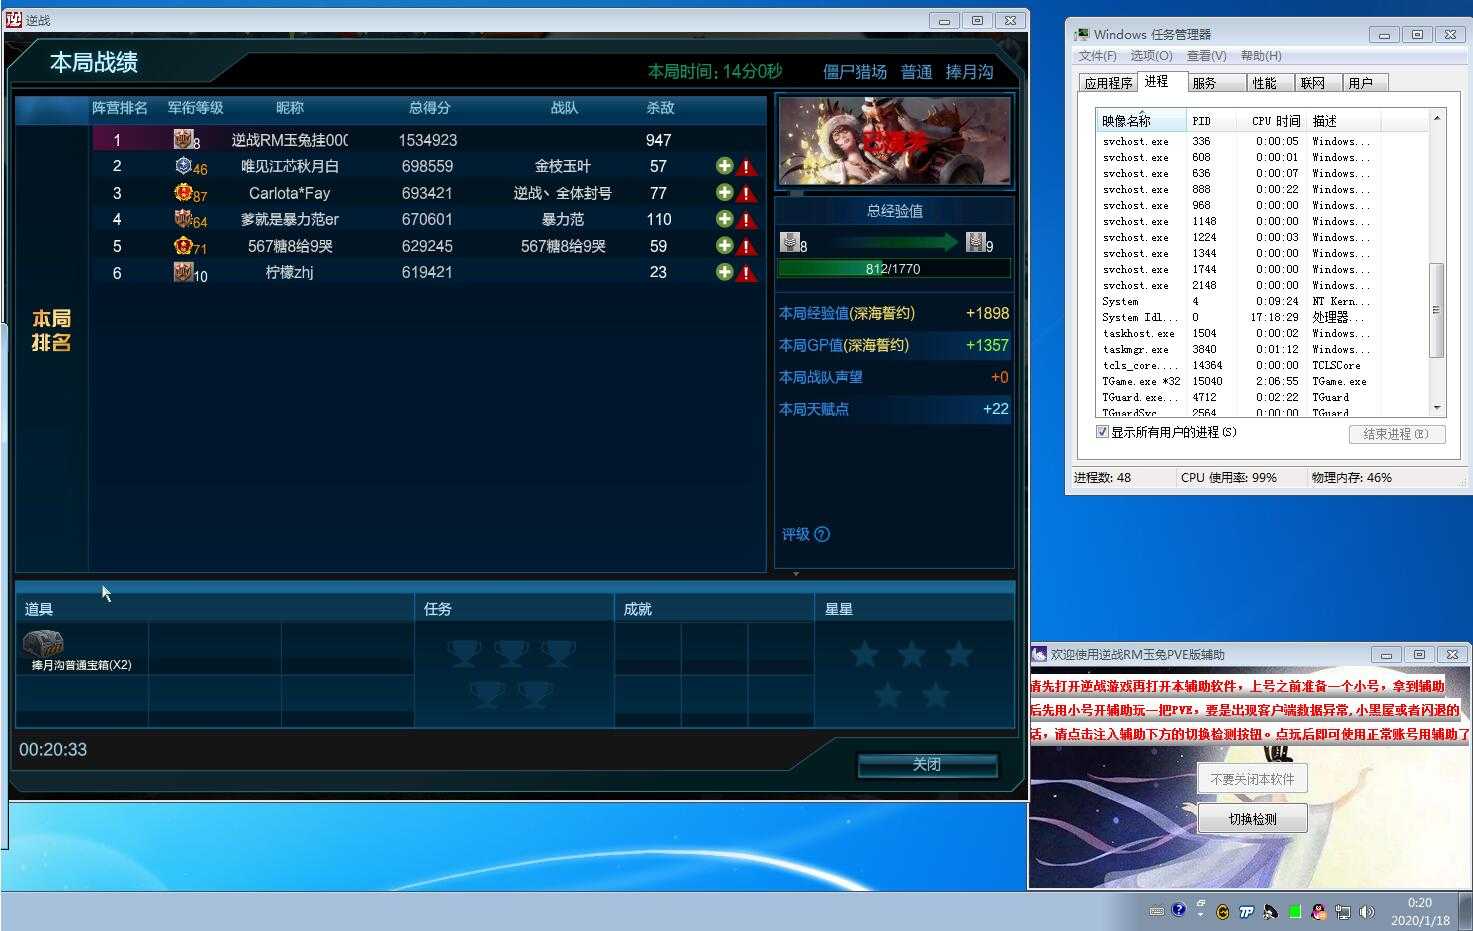Add player 567糖8给9哭 as friend
The image size is (1473, 931).
724,245
